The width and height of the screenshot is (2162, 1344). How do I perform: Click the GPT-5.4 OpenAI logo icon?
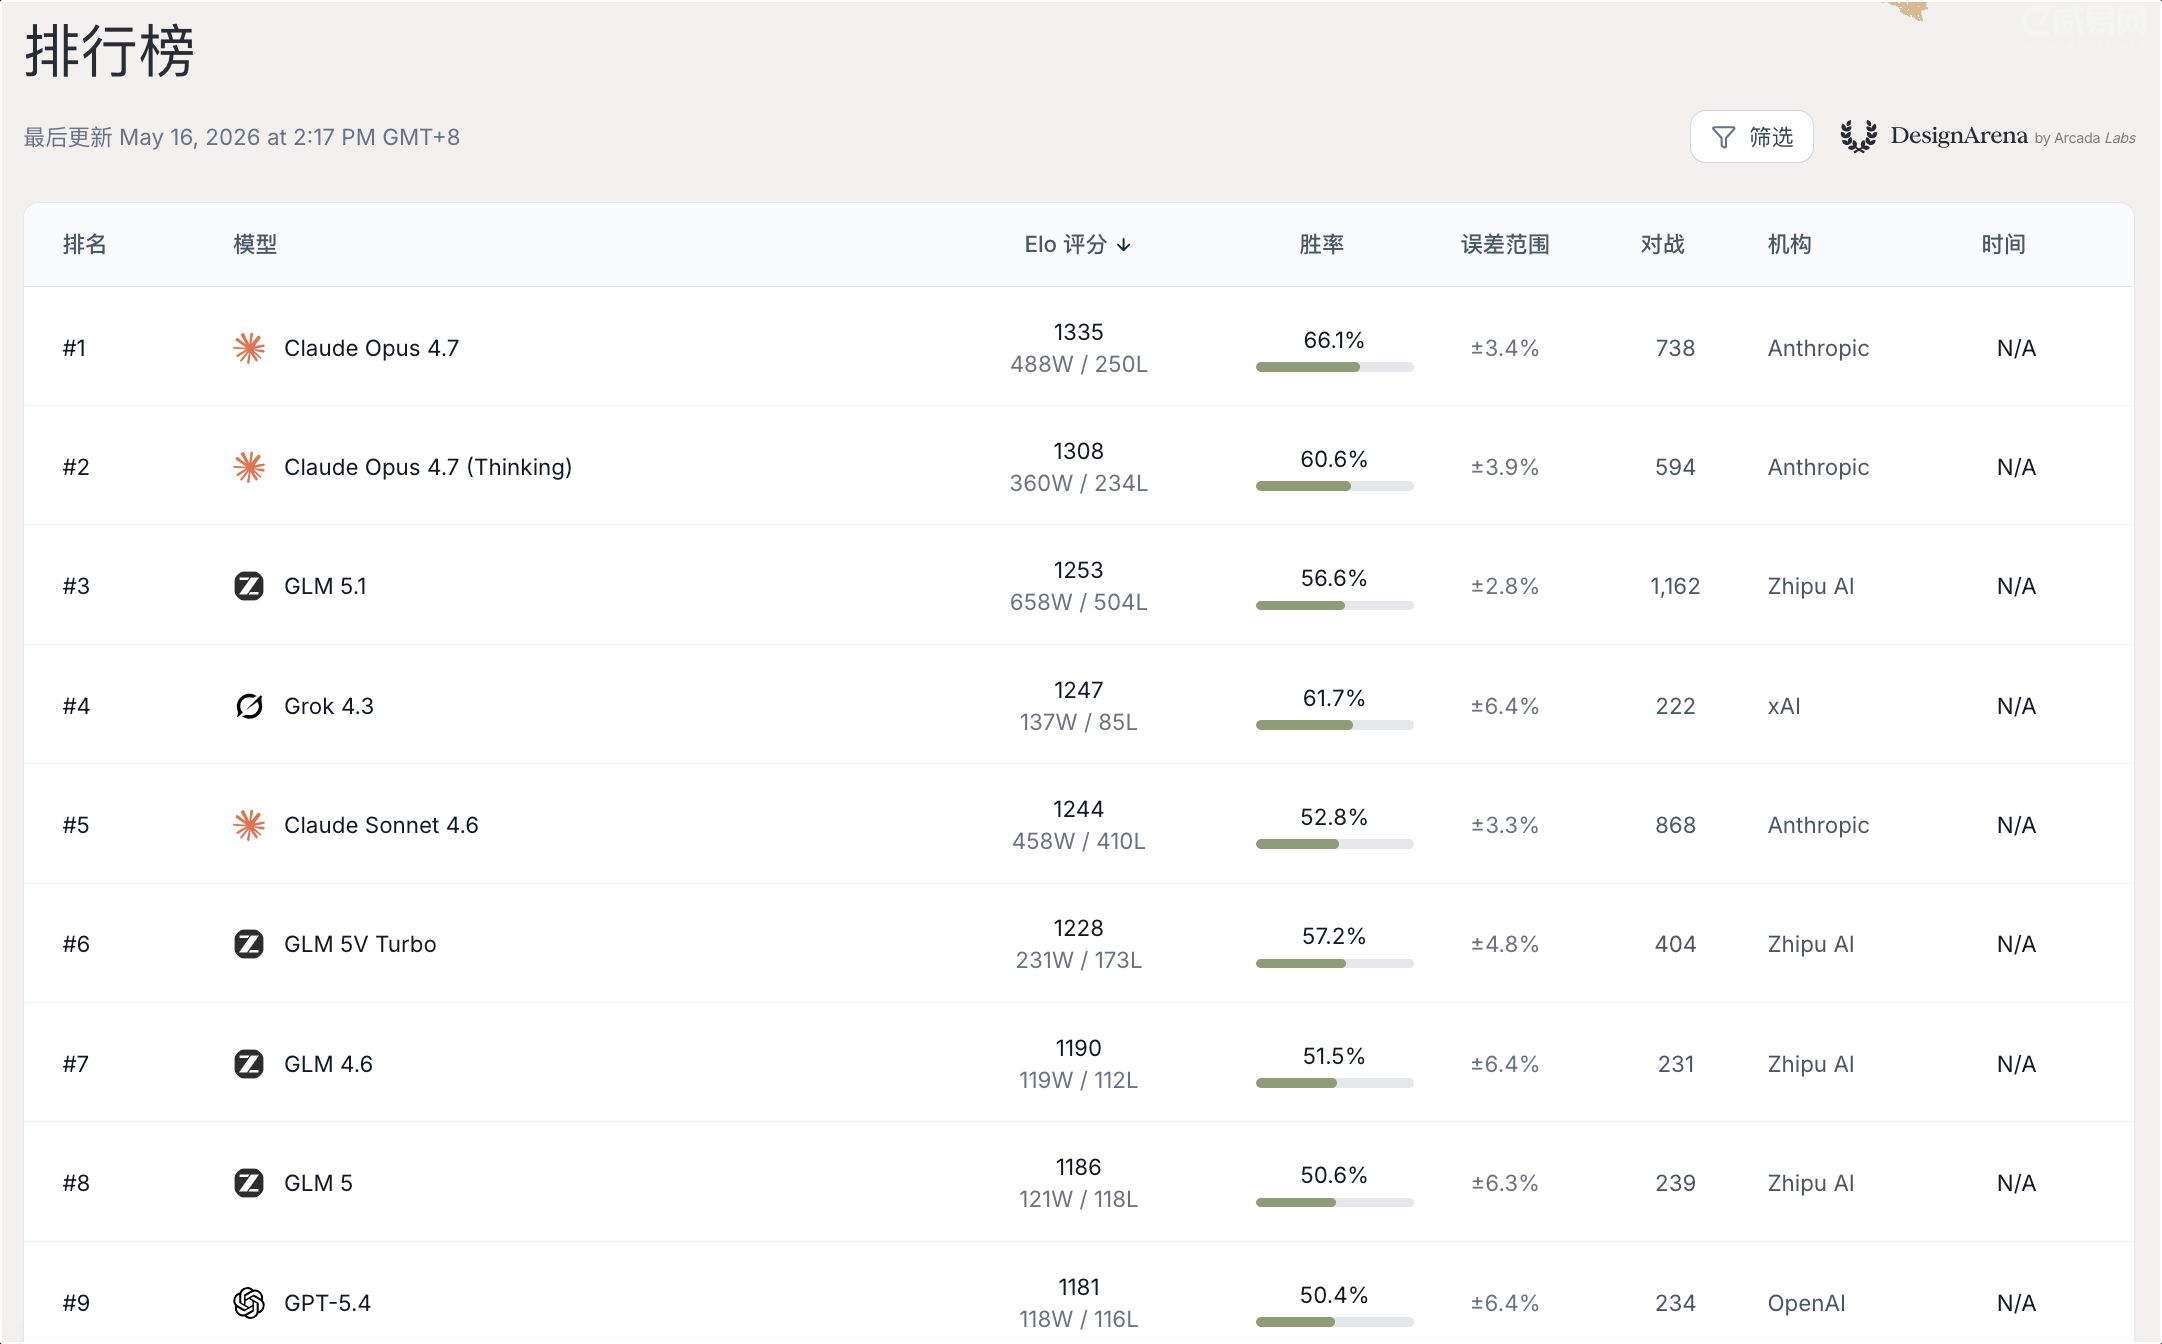(249, 1303)
